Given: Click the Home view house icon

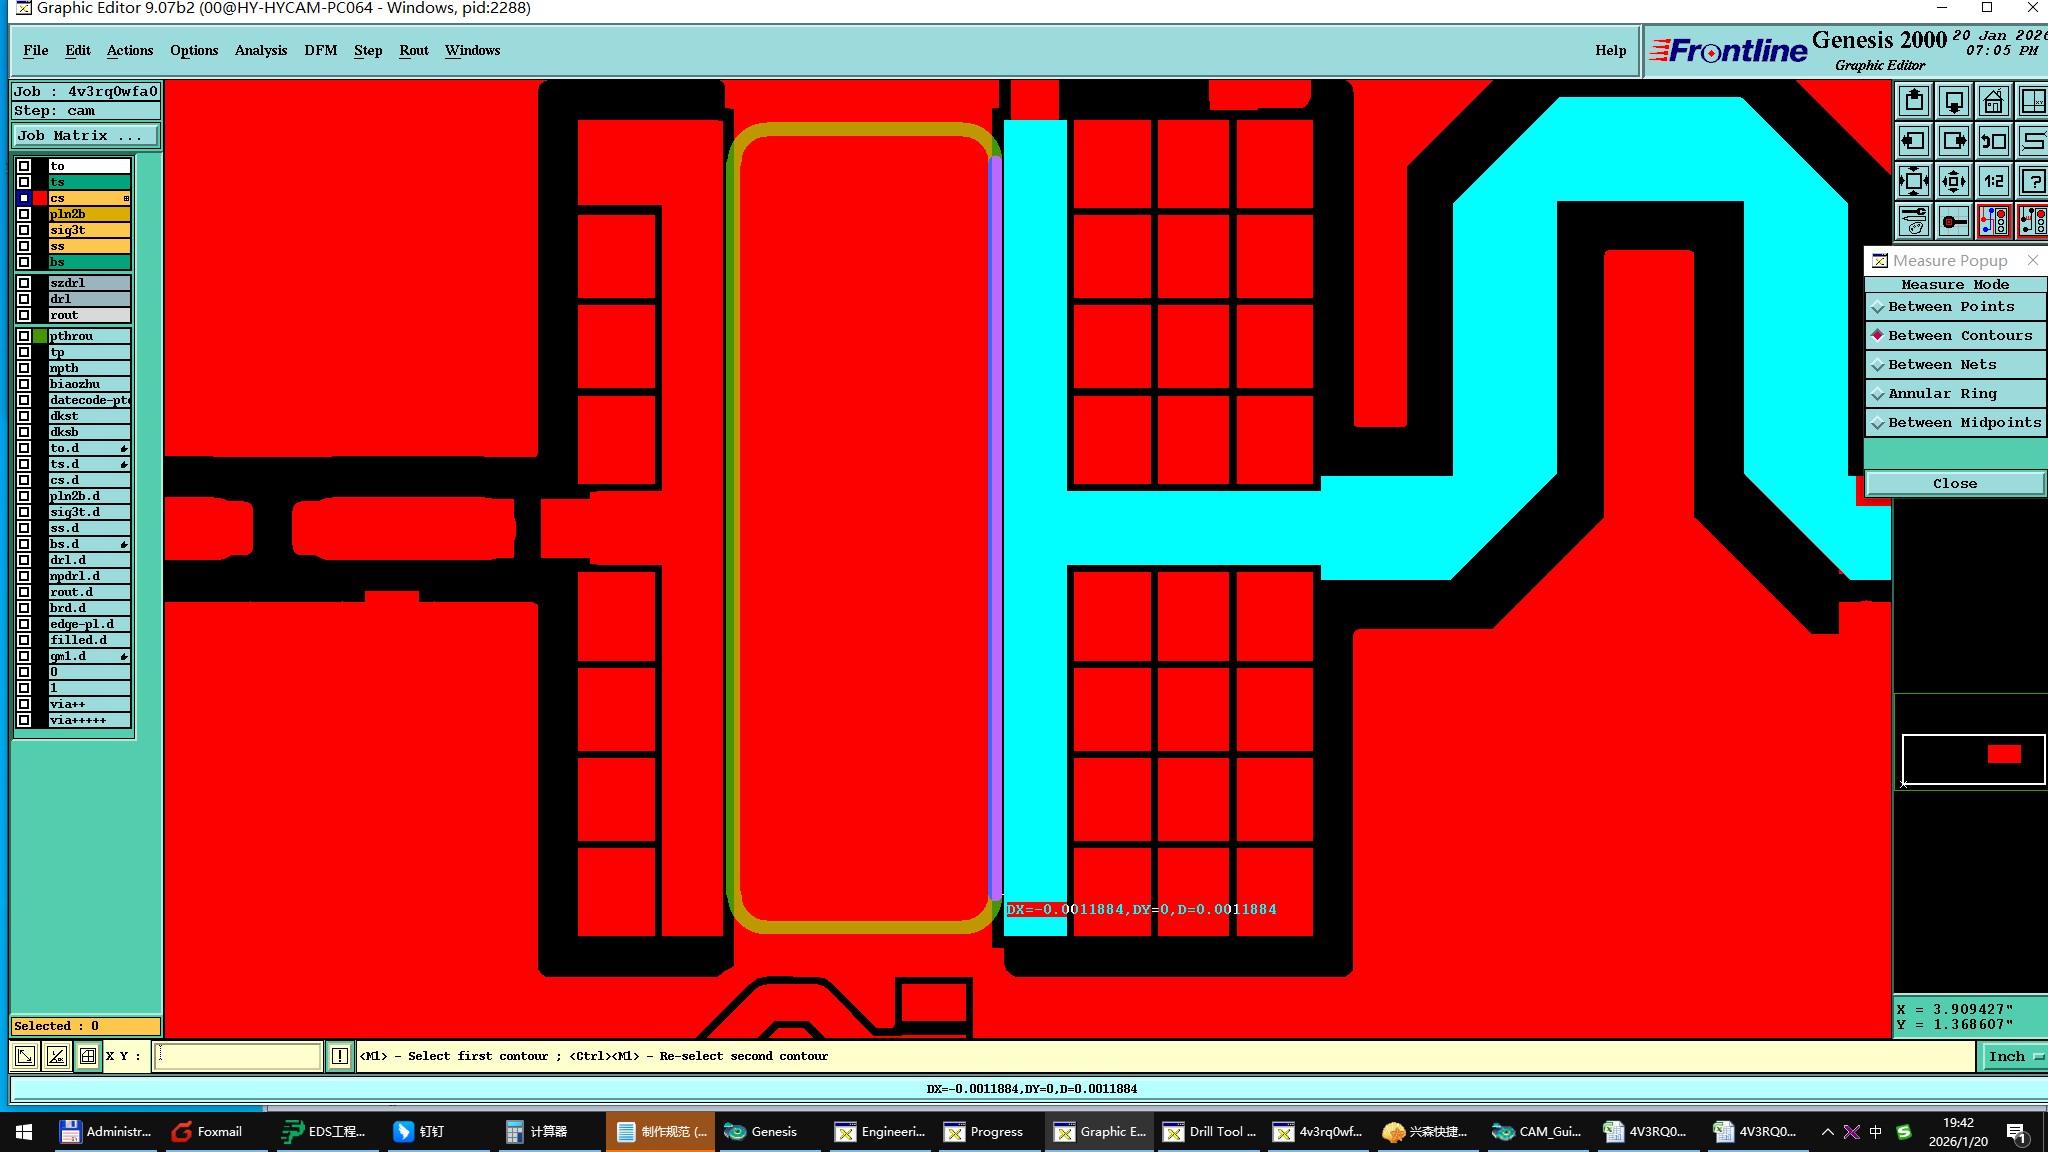Looking at the screenshot, I should tap(1993, 101).
